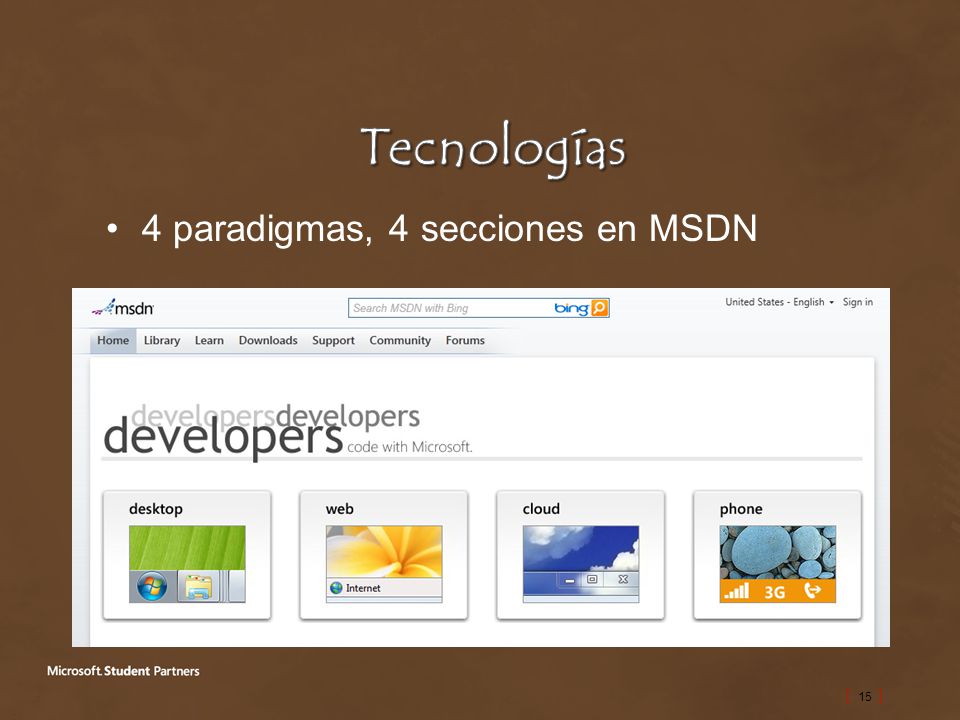
Task: Click the restore icon in cloud thumbnail
Action: tap(592, 579)
